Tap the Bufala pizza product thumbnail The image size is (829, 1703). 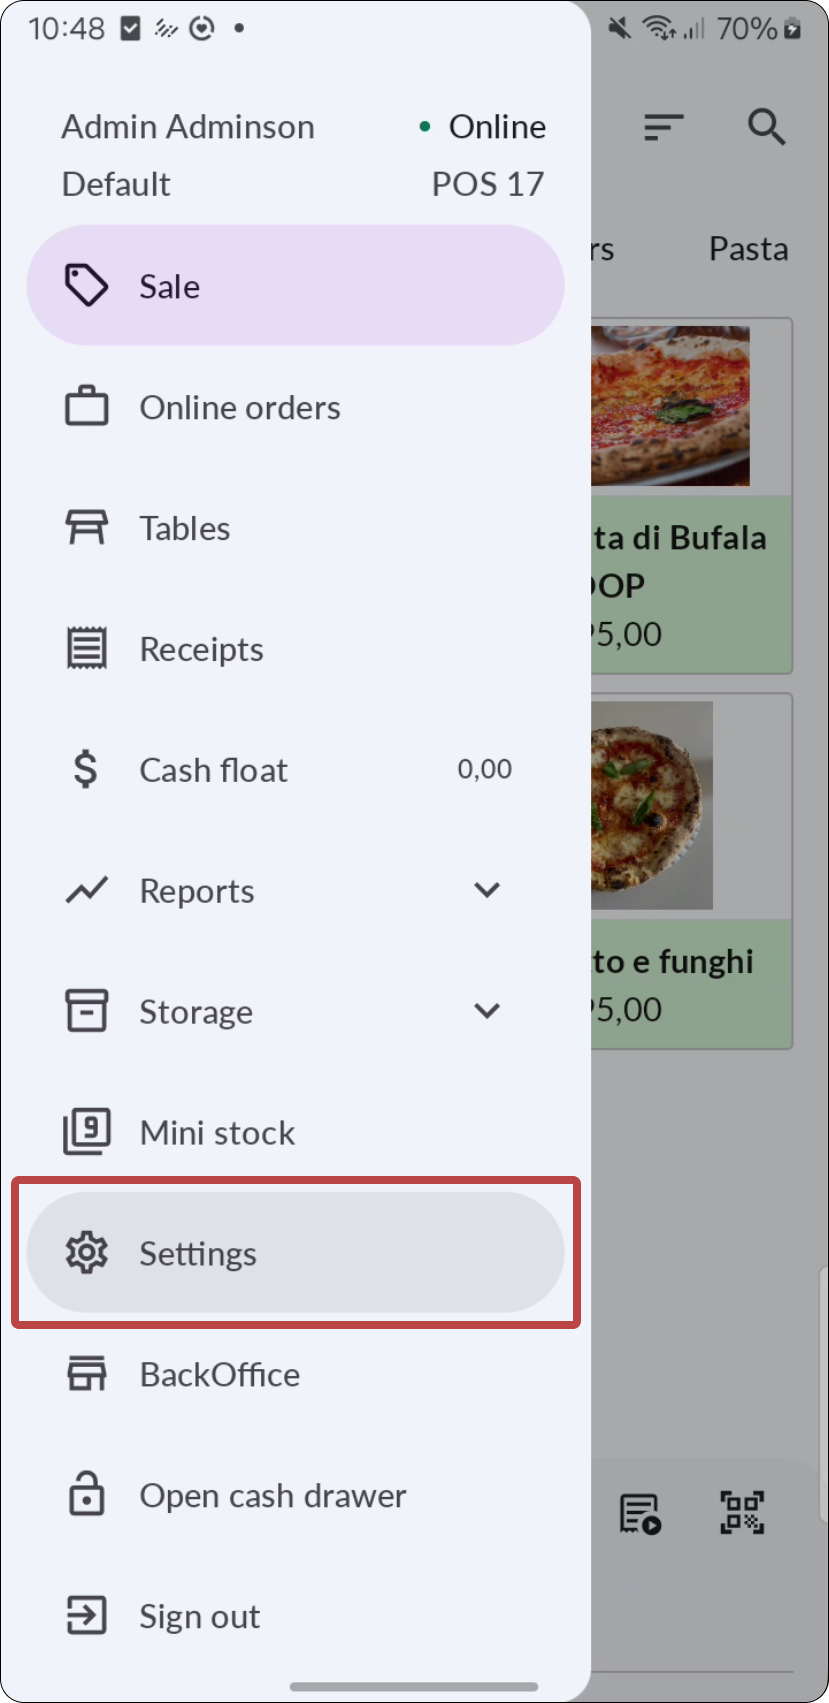coord(670,406)
